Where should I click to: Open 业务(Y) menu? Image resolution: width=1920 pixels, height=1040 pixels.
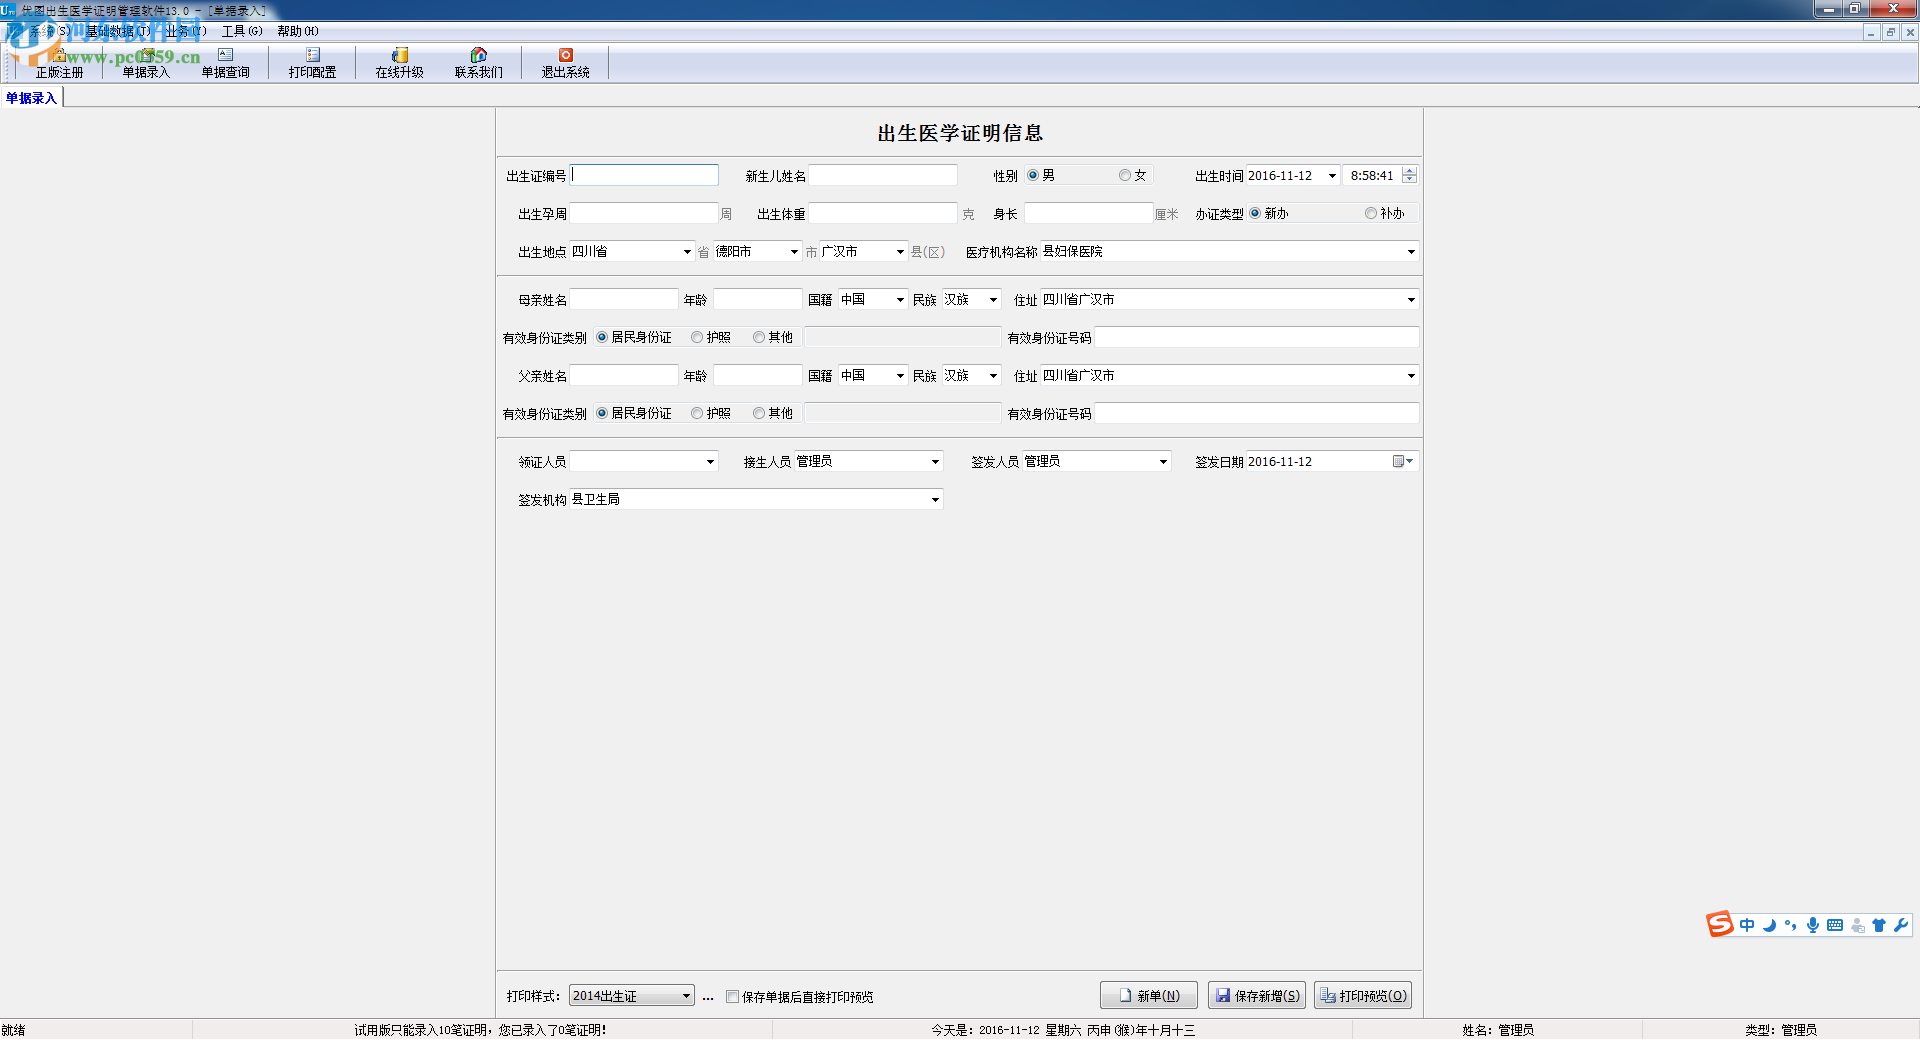click(x=186, y=31)
